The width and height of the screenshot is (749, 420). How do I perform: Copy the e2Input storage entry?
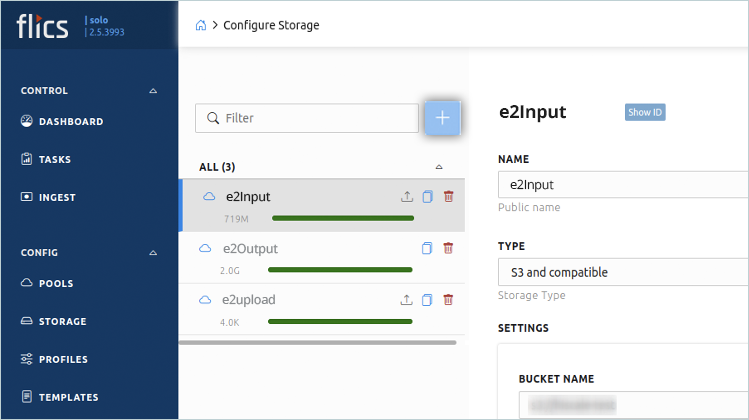click(x=428, y=197)
